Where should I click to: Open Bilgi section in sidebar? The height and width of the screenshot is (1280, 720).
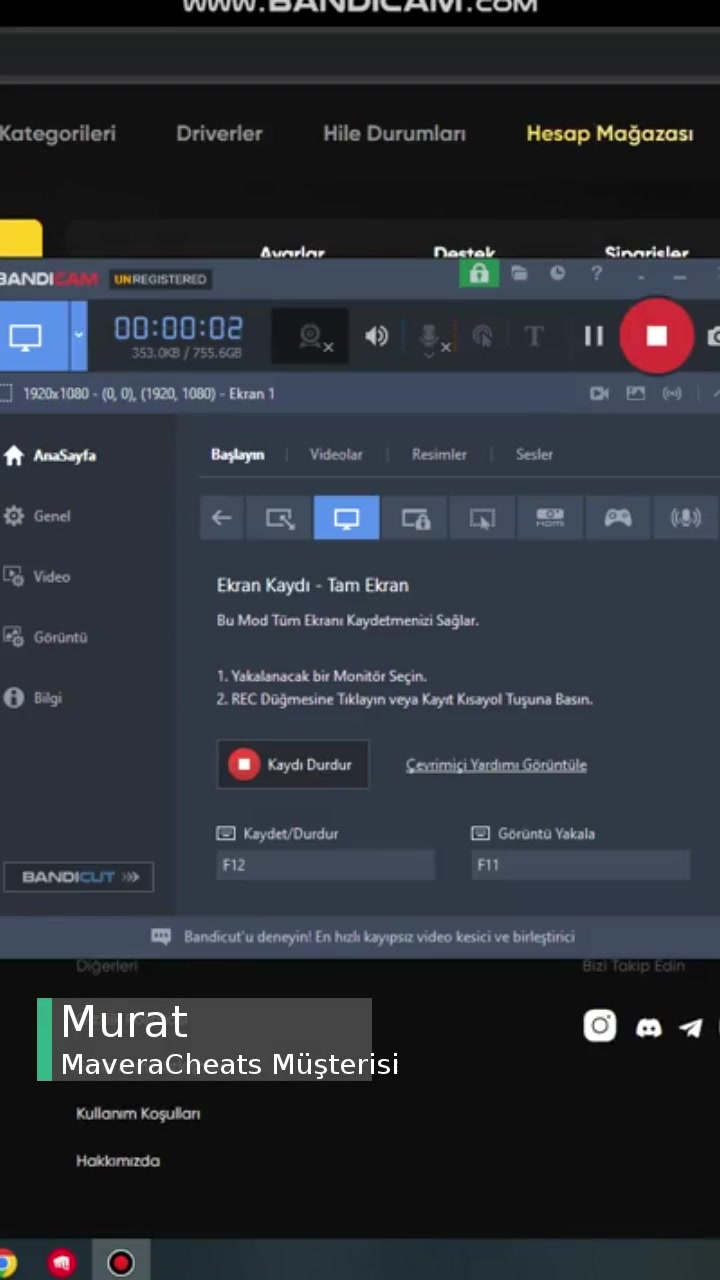33,698
